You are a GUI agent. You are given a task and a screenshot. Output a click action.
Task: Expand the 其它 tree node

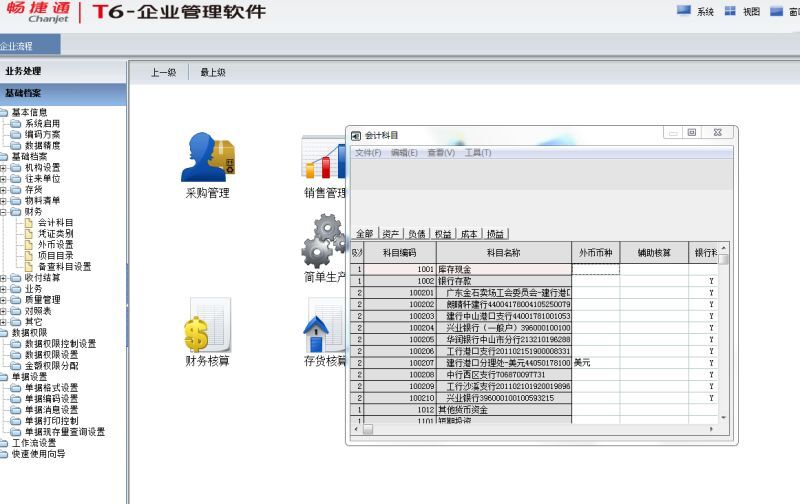(4, 322)
